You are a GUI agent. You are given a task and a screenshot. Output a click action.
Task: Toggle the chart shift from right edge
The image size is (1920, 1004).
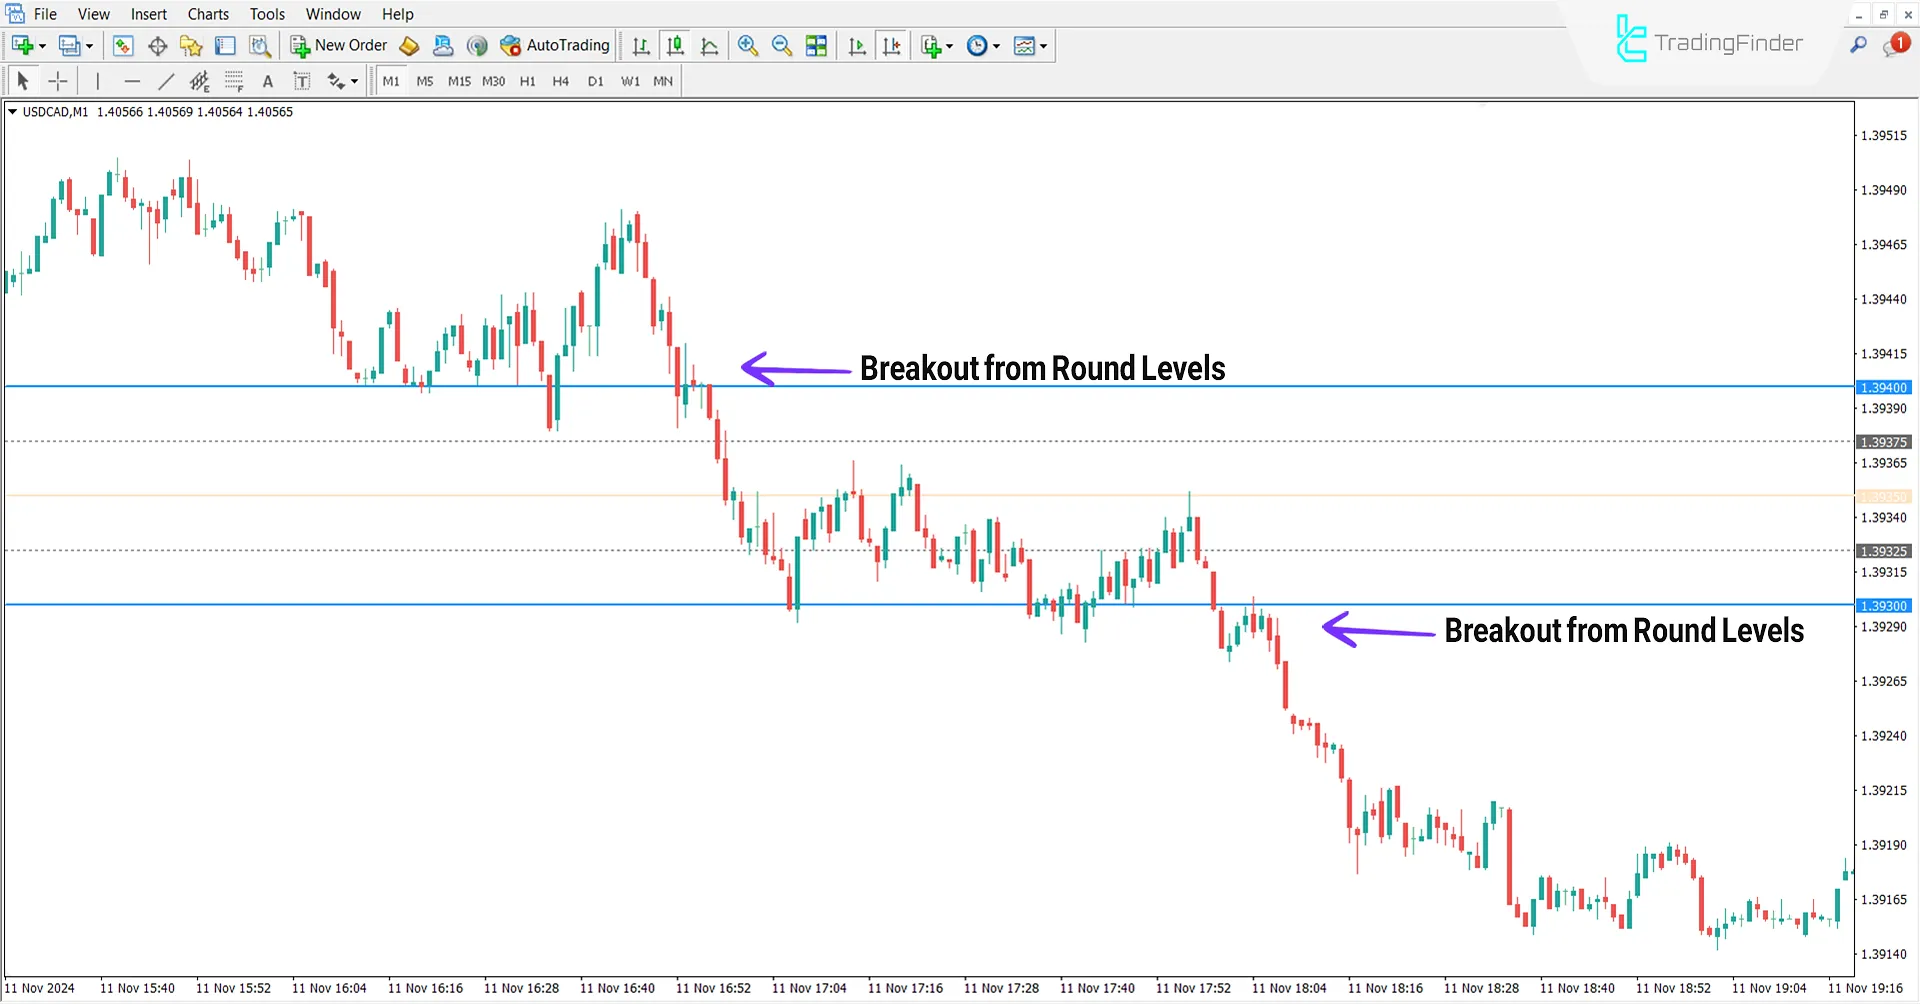(892, 45)
